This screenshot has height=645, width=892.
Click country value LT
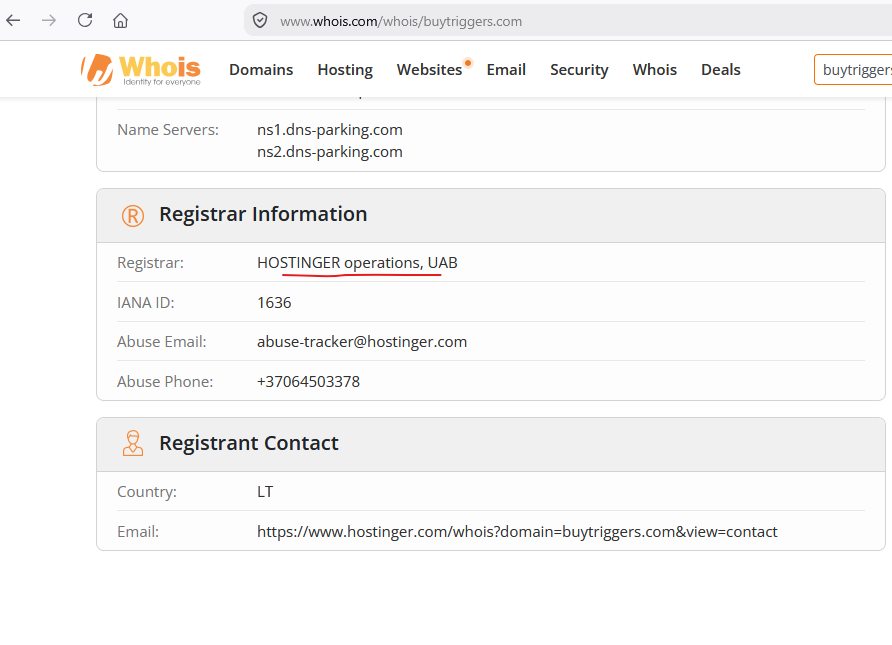pyautogui.click(x=265, y=492)
